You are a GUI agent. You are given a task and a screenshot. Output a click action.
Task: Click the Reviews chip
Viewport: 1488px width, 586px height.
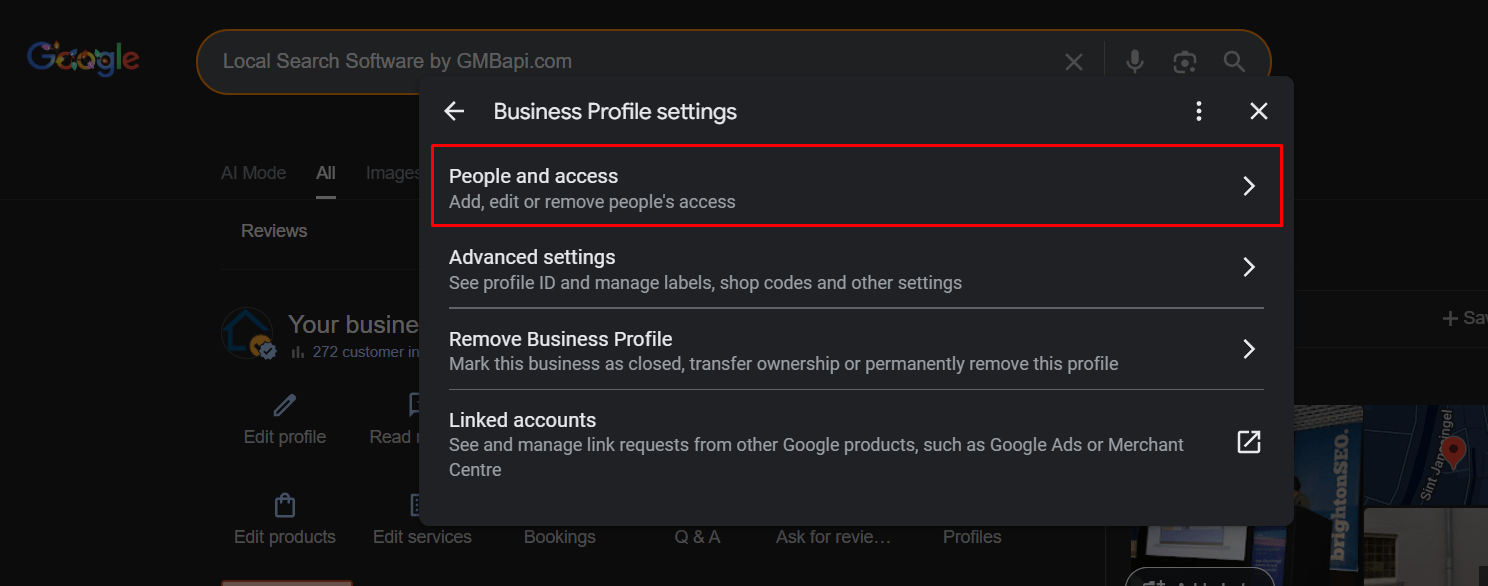click(274, 231)
